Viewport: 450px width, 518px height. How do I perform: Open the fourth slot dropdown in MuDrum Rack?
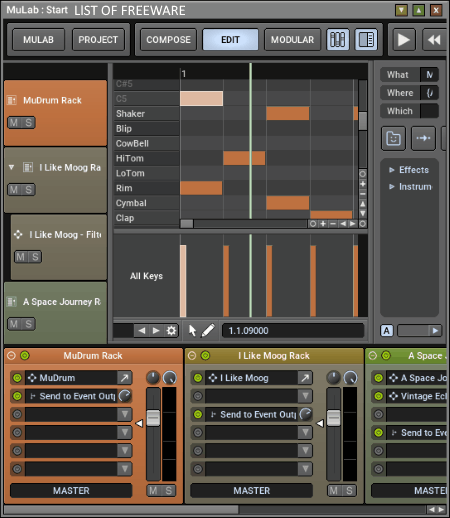pyautogui.click(x=125, y=432)
